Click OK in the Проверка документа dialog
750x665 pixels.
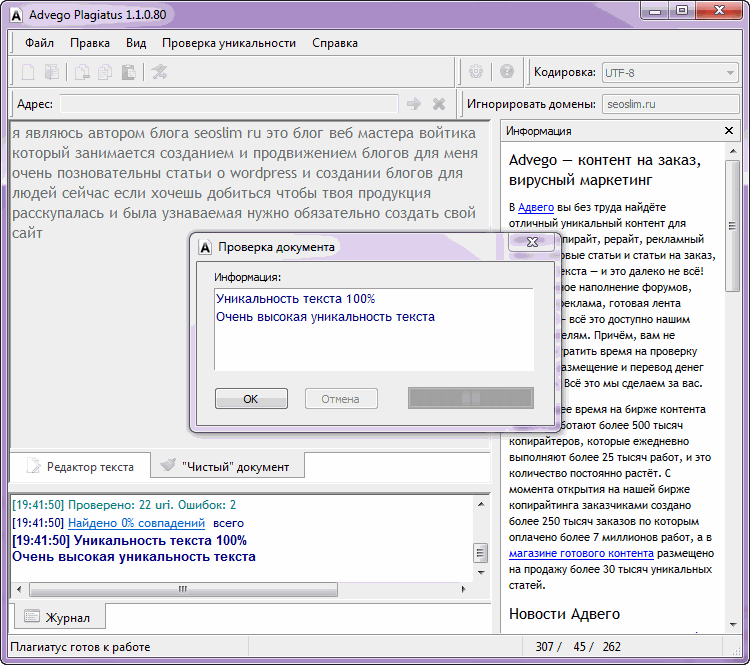pyautogui.click(x=251, y=399)
